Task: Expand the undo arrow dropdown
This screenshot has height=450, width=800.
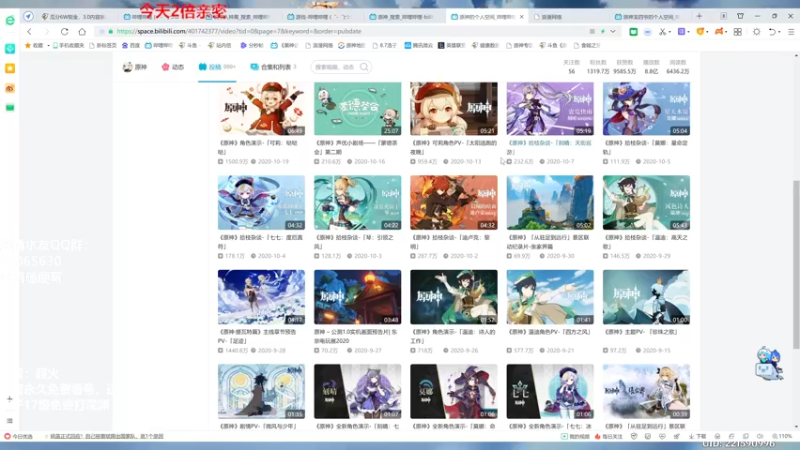Action: pos(780,32)
